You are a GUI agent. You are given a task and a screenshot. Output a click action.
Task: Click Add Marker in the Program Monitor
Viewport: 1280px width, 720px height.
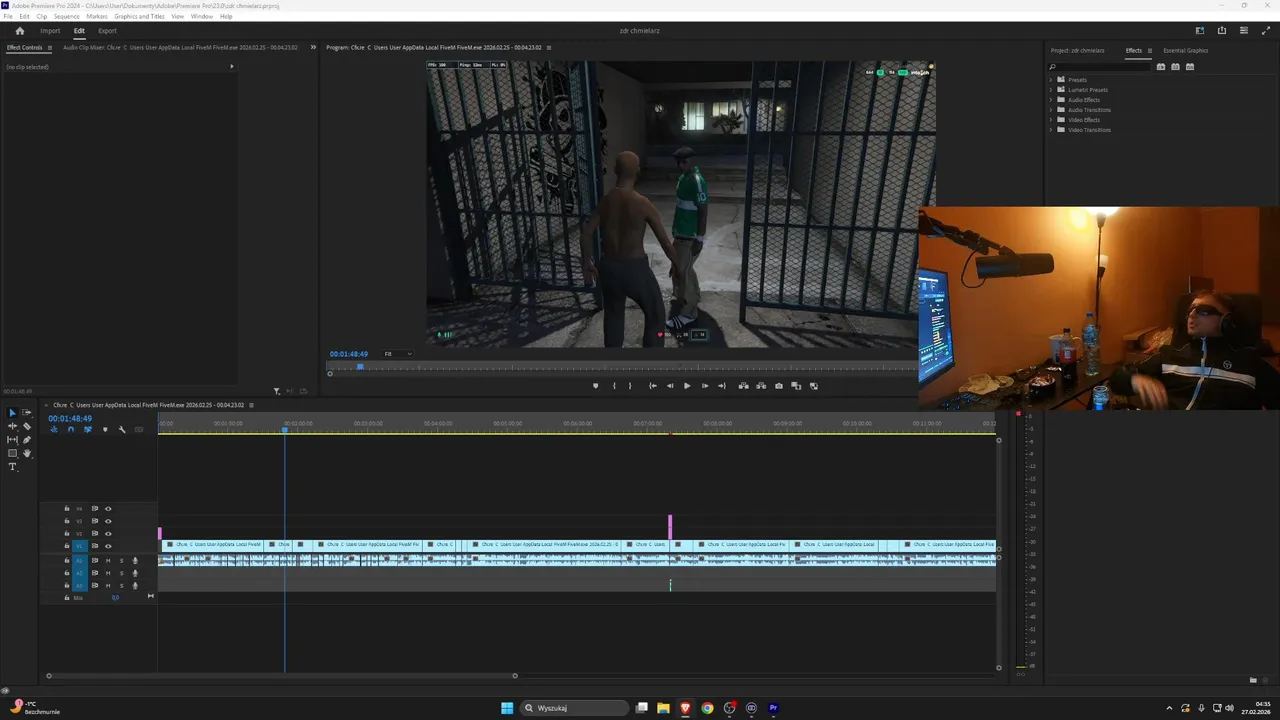(x=595, y=386)
